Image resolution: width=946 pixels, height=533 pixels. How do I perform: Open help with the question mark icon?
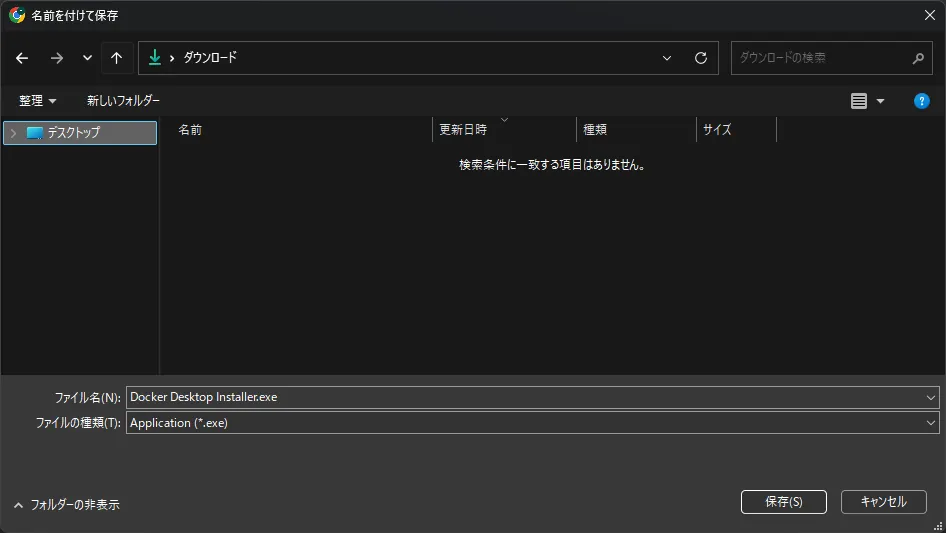tap(921, 101)
